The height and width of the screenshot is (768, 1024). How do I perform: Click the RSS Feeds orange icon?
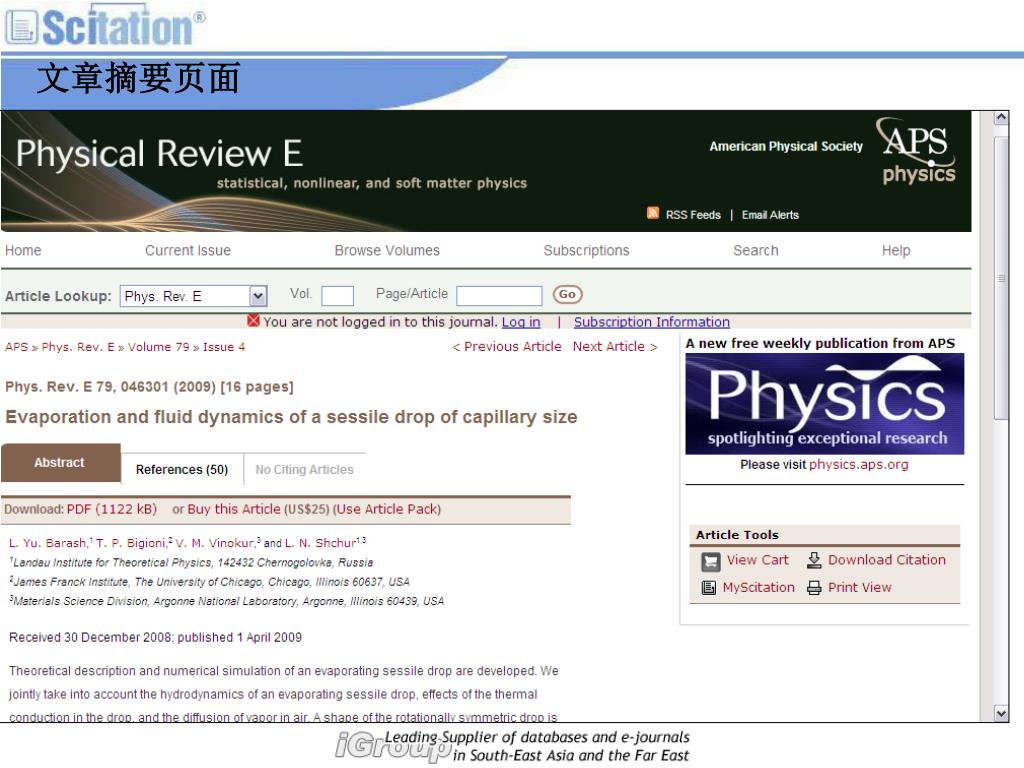652,213
